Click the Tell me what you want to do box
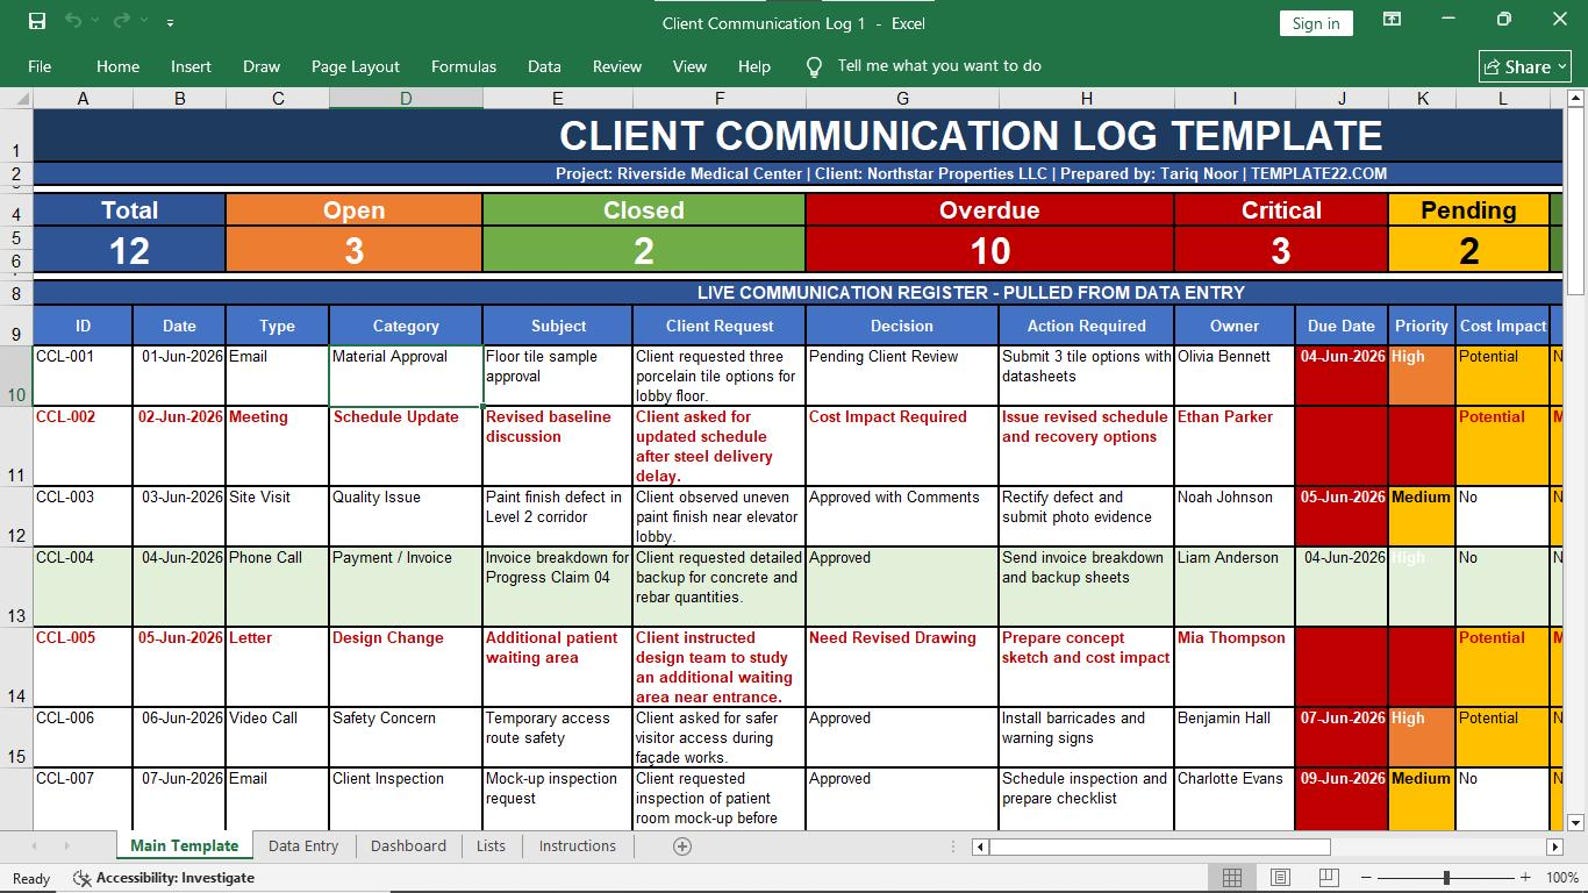1588x893 pixels. click(x=939, y=66)
